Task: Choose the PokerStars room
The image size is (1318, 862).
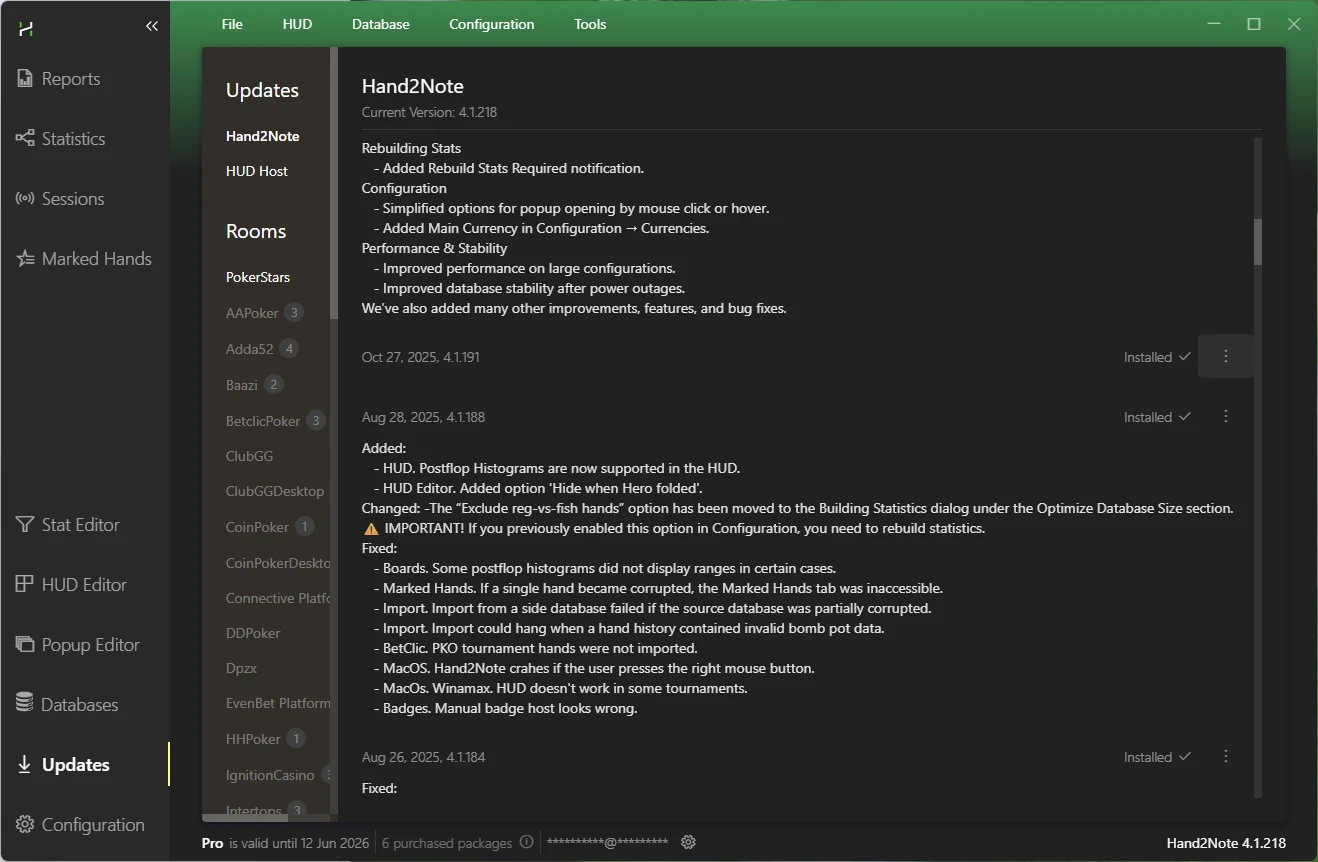Action: (x=258, y=277)
